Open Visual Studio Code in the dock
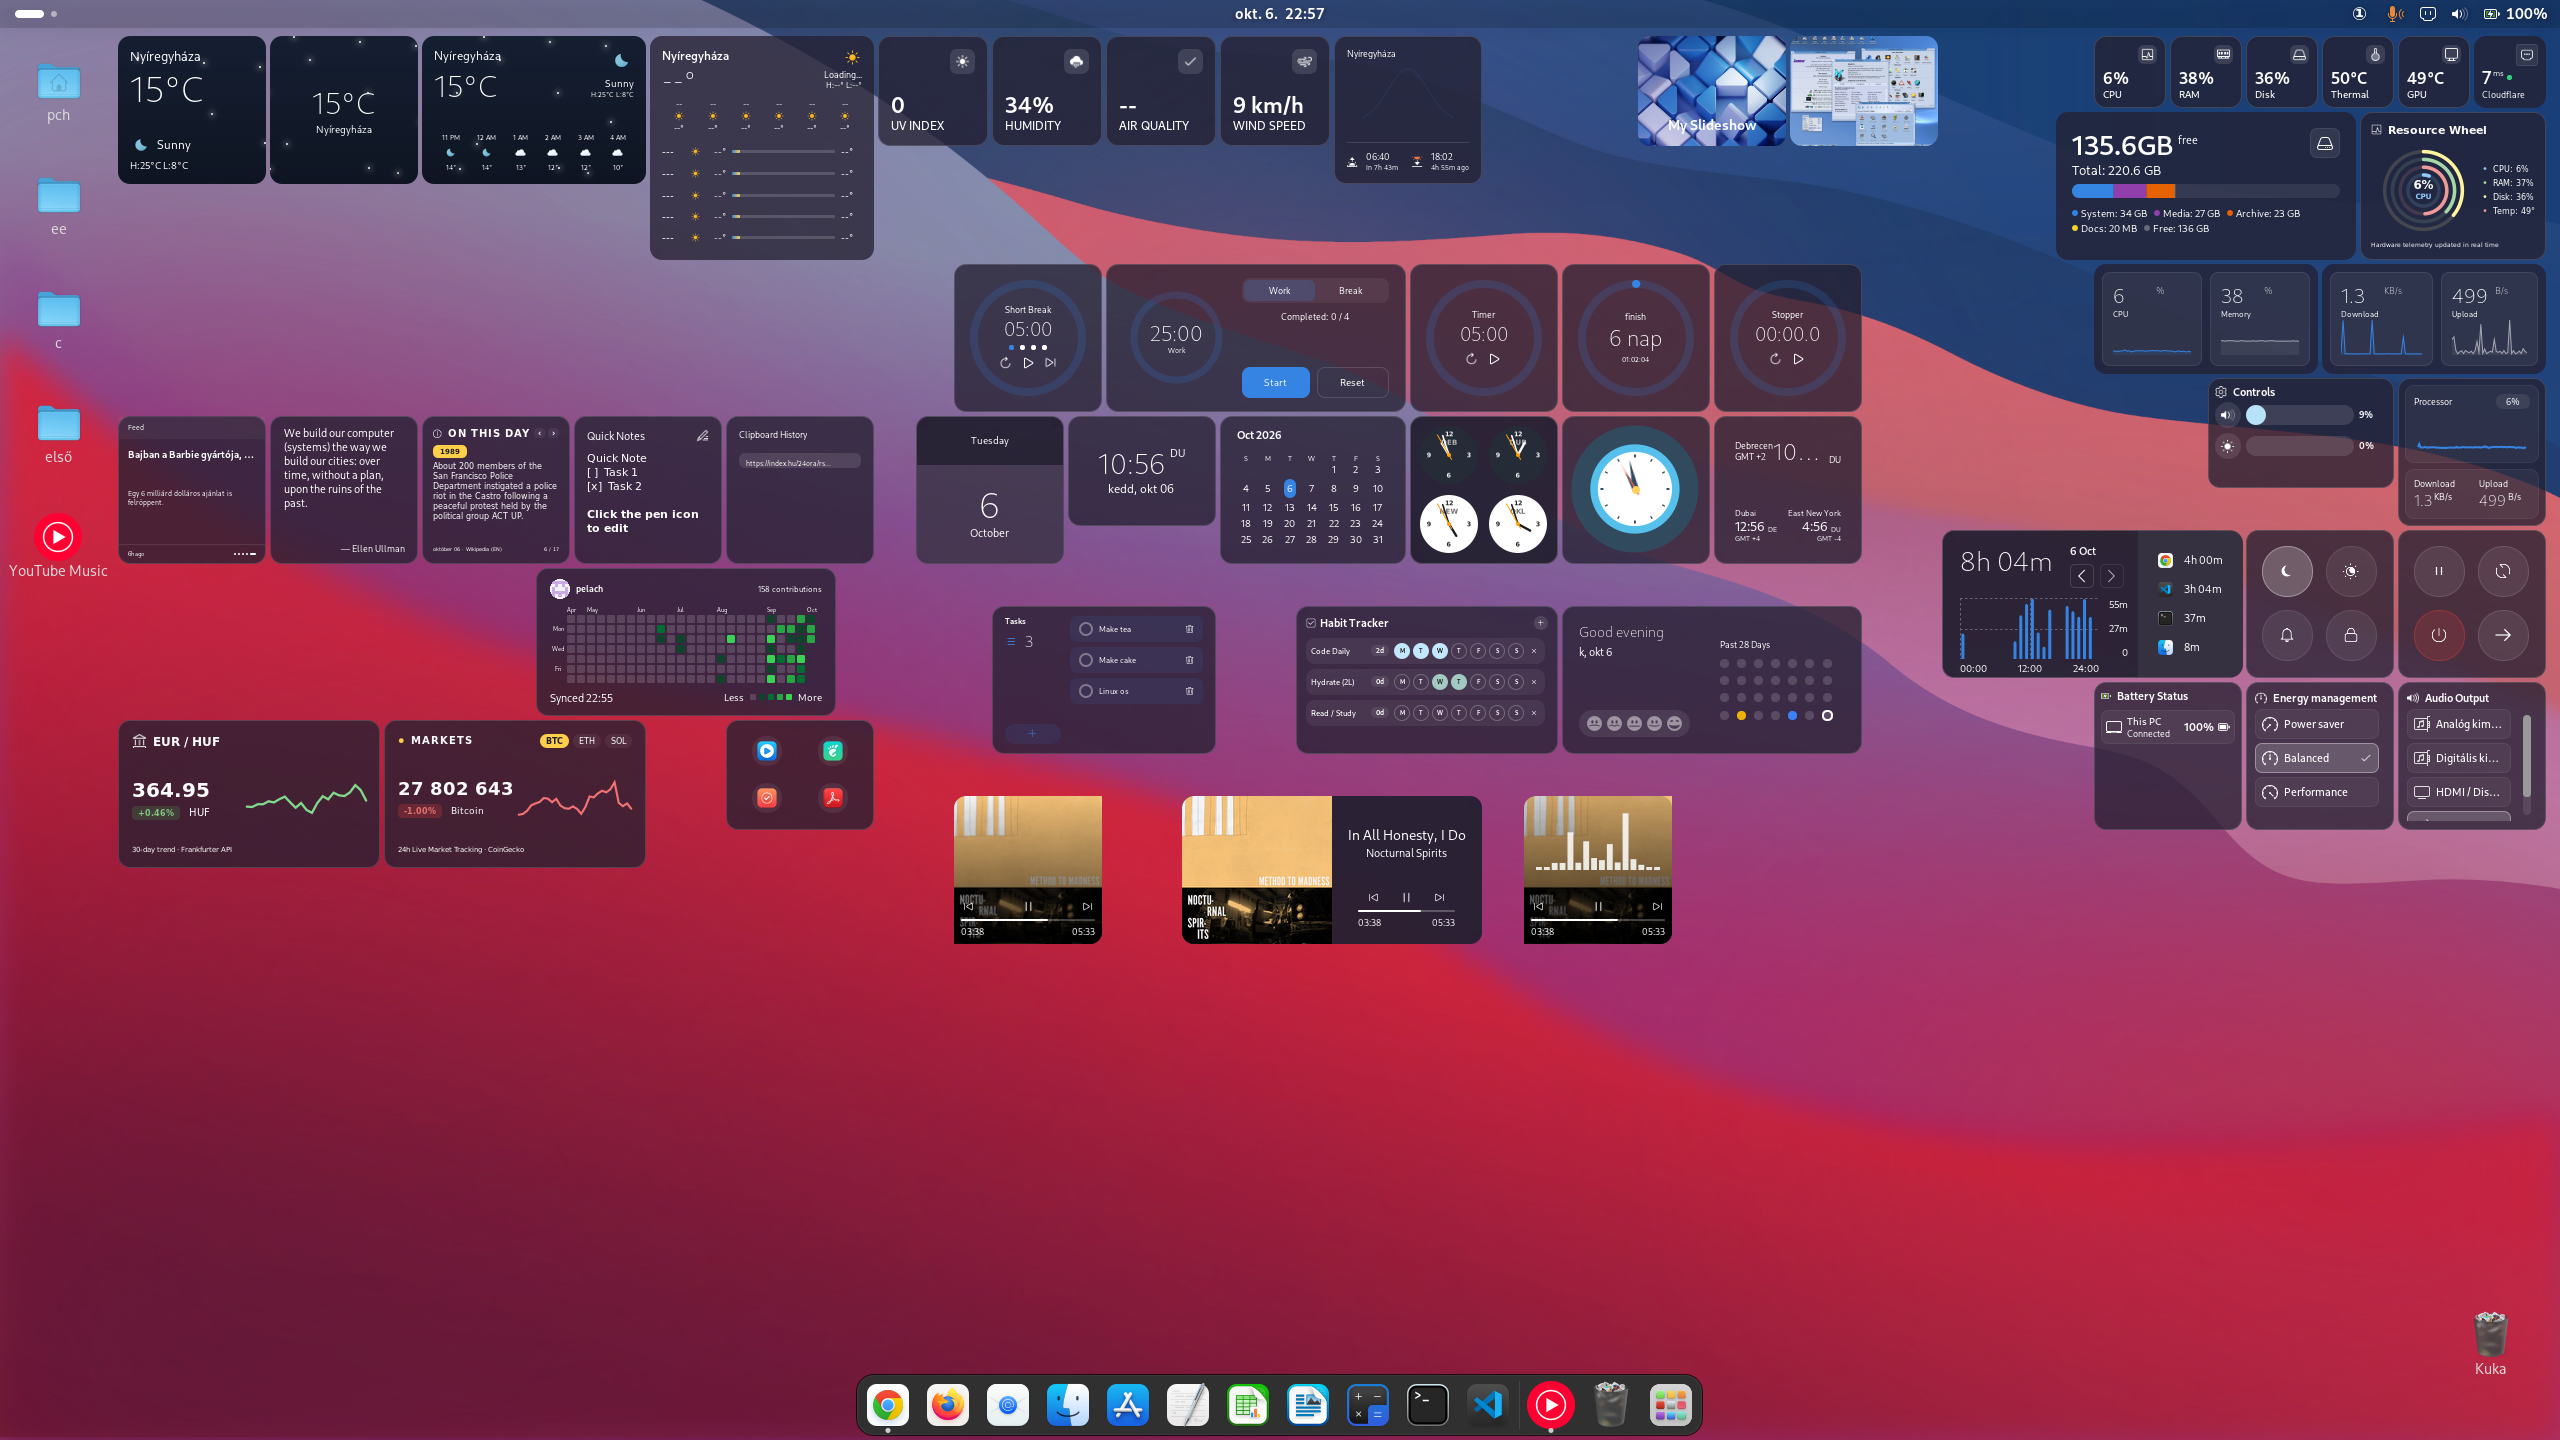 [1488, 1405]
